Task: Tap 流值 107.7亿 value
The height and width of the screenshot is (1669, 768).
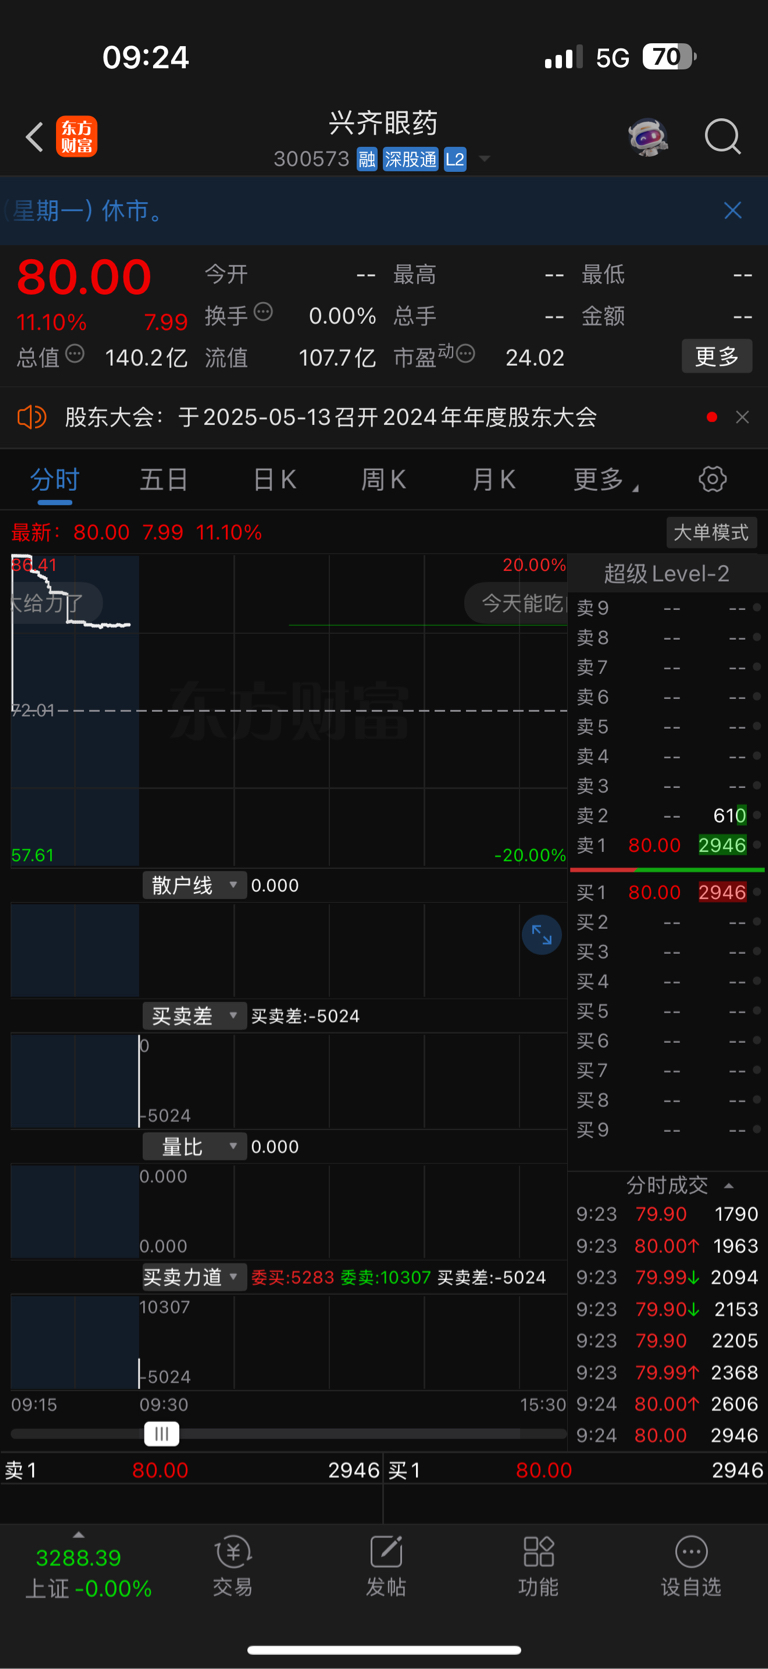Action: 337,357
